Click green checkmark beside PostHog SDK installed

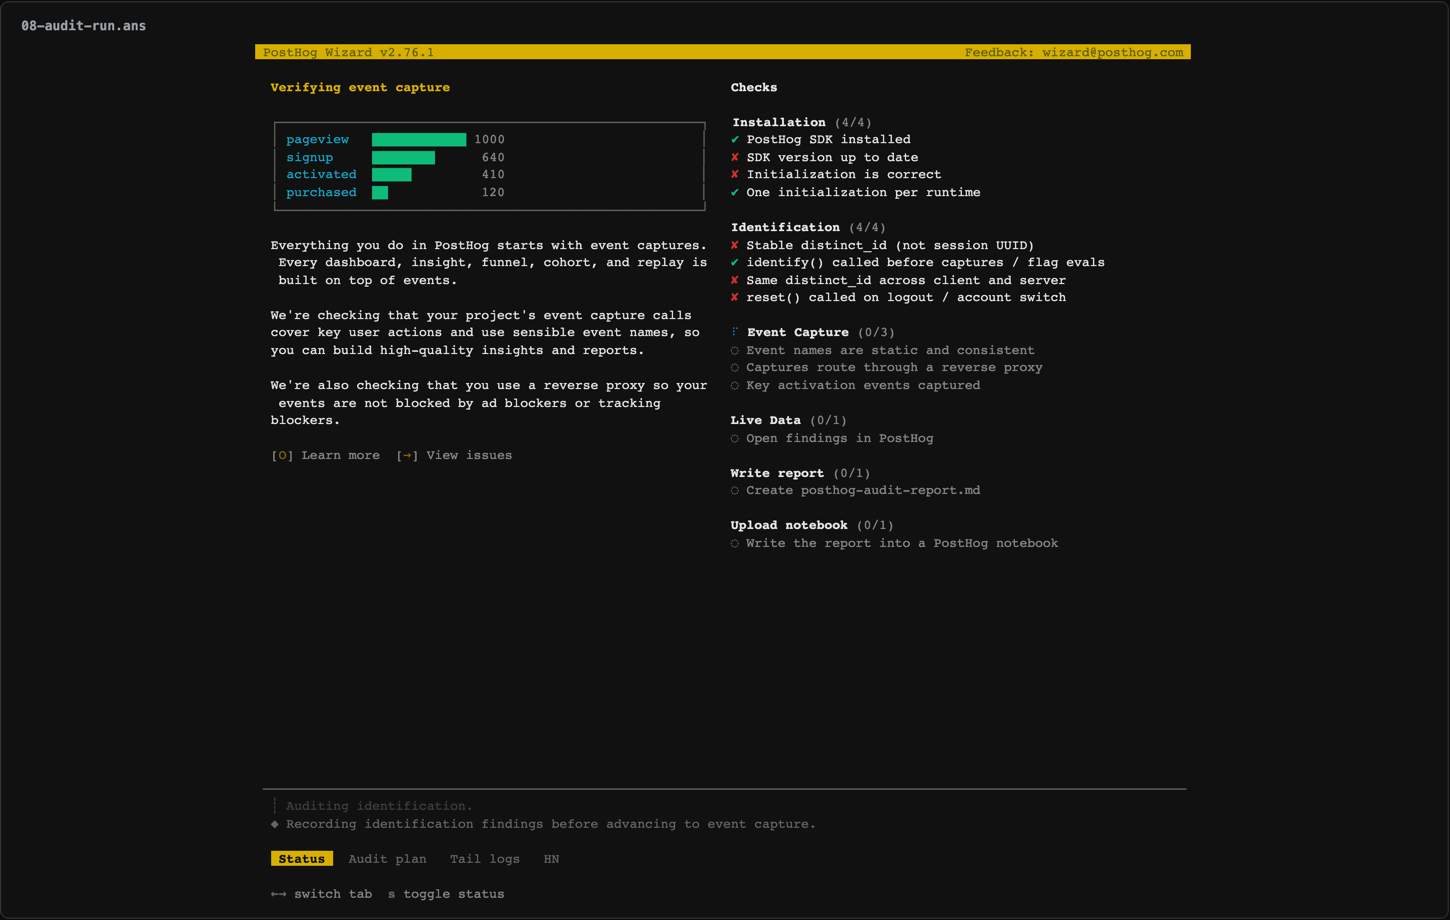click(x=735, y=140)
